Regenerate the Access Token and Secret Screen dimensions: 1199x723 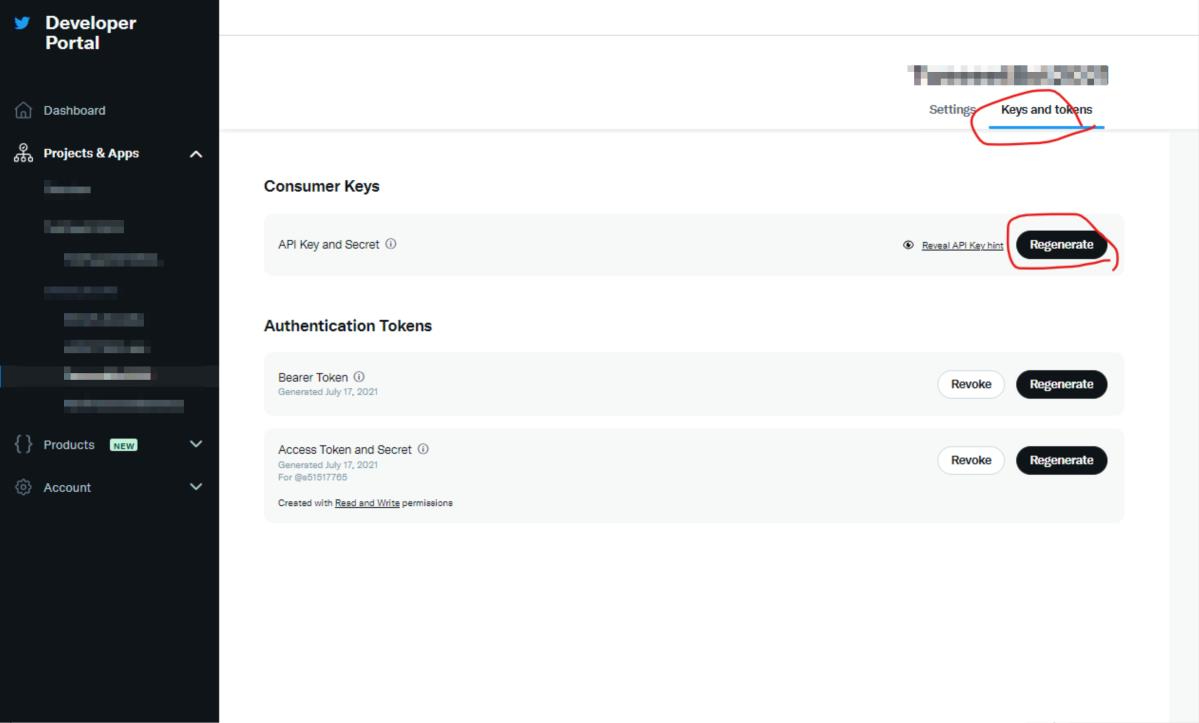(x=1061, y=460)
